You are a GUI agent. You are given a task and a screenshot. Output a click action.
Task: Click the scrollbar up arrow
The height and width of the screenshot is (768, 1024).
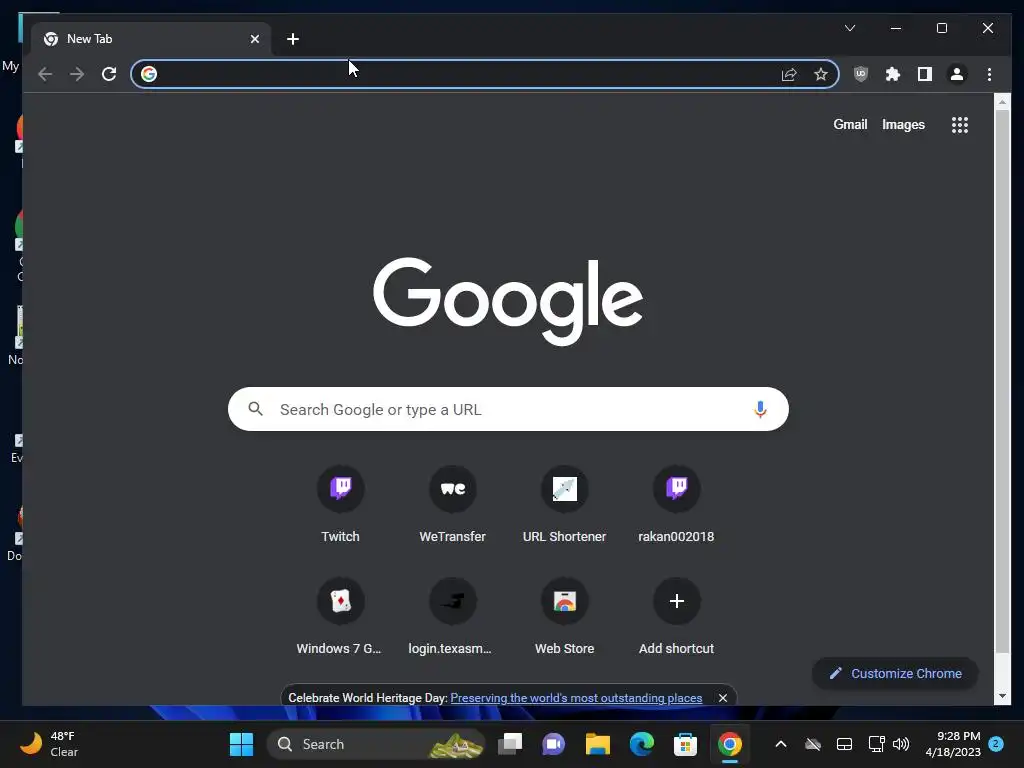[x=1002, y=103]
